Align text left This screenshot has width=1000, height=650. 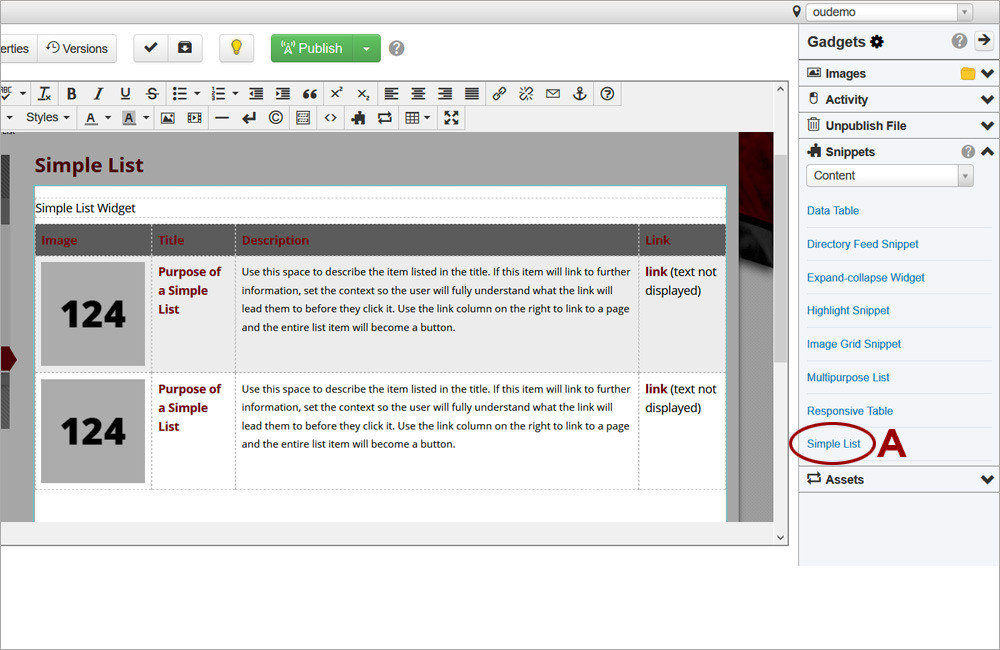point(391,94)
